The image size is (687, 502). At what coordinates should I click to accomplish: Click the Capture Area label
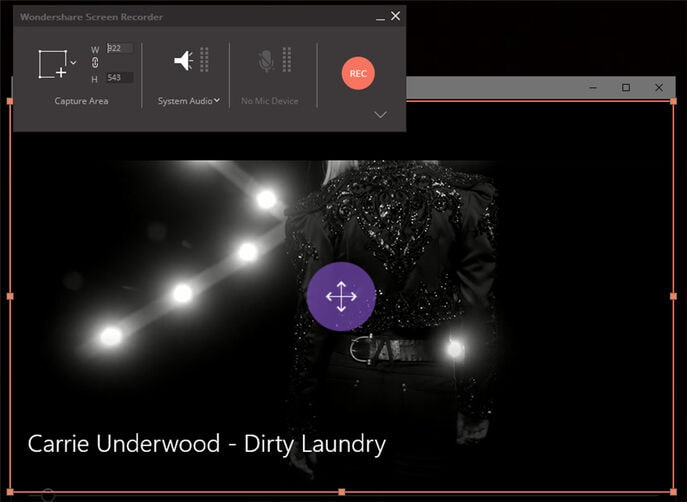(81, 101)
